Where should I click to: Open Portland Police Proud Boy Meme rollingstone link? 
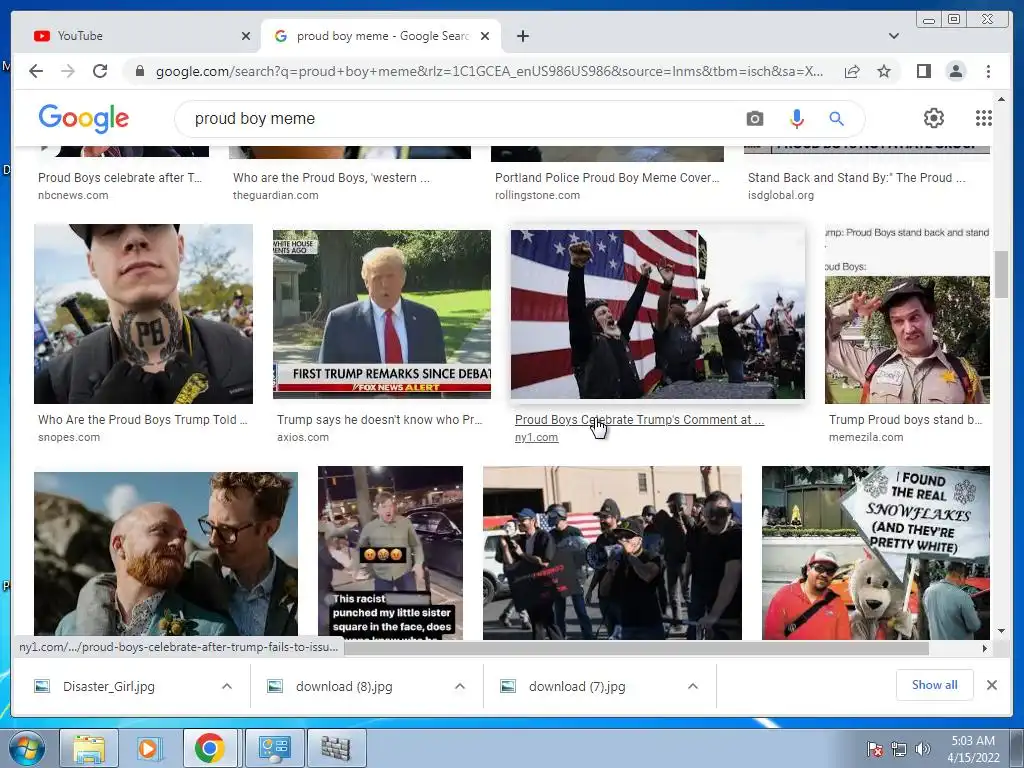[x=607, y=178]
